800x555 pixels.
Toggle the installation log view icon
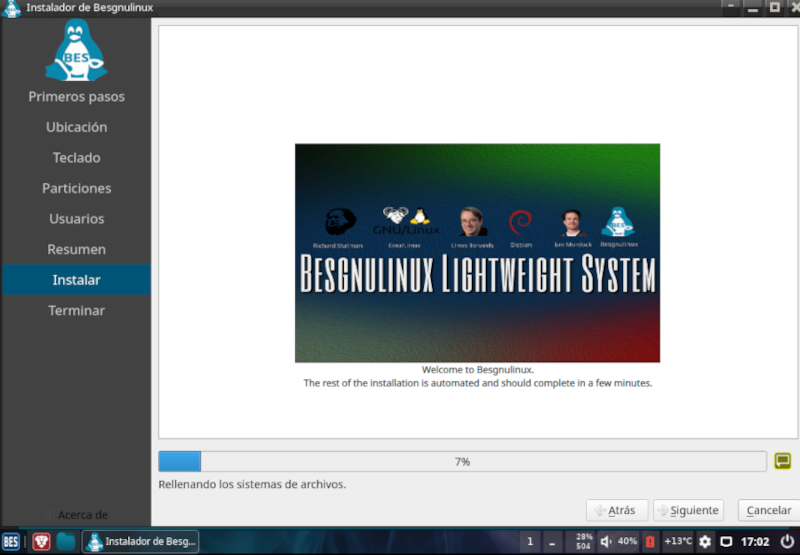782,461
